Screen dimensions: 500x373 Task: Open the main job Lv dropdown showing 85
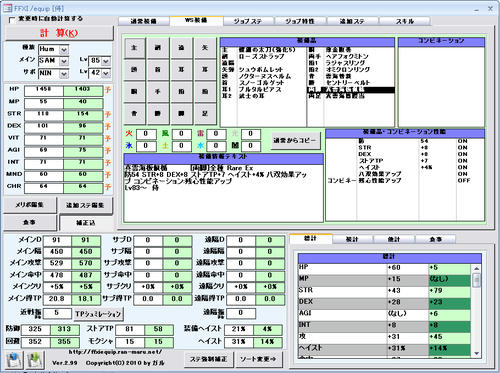pyautogui.click(x=106, y=61)
